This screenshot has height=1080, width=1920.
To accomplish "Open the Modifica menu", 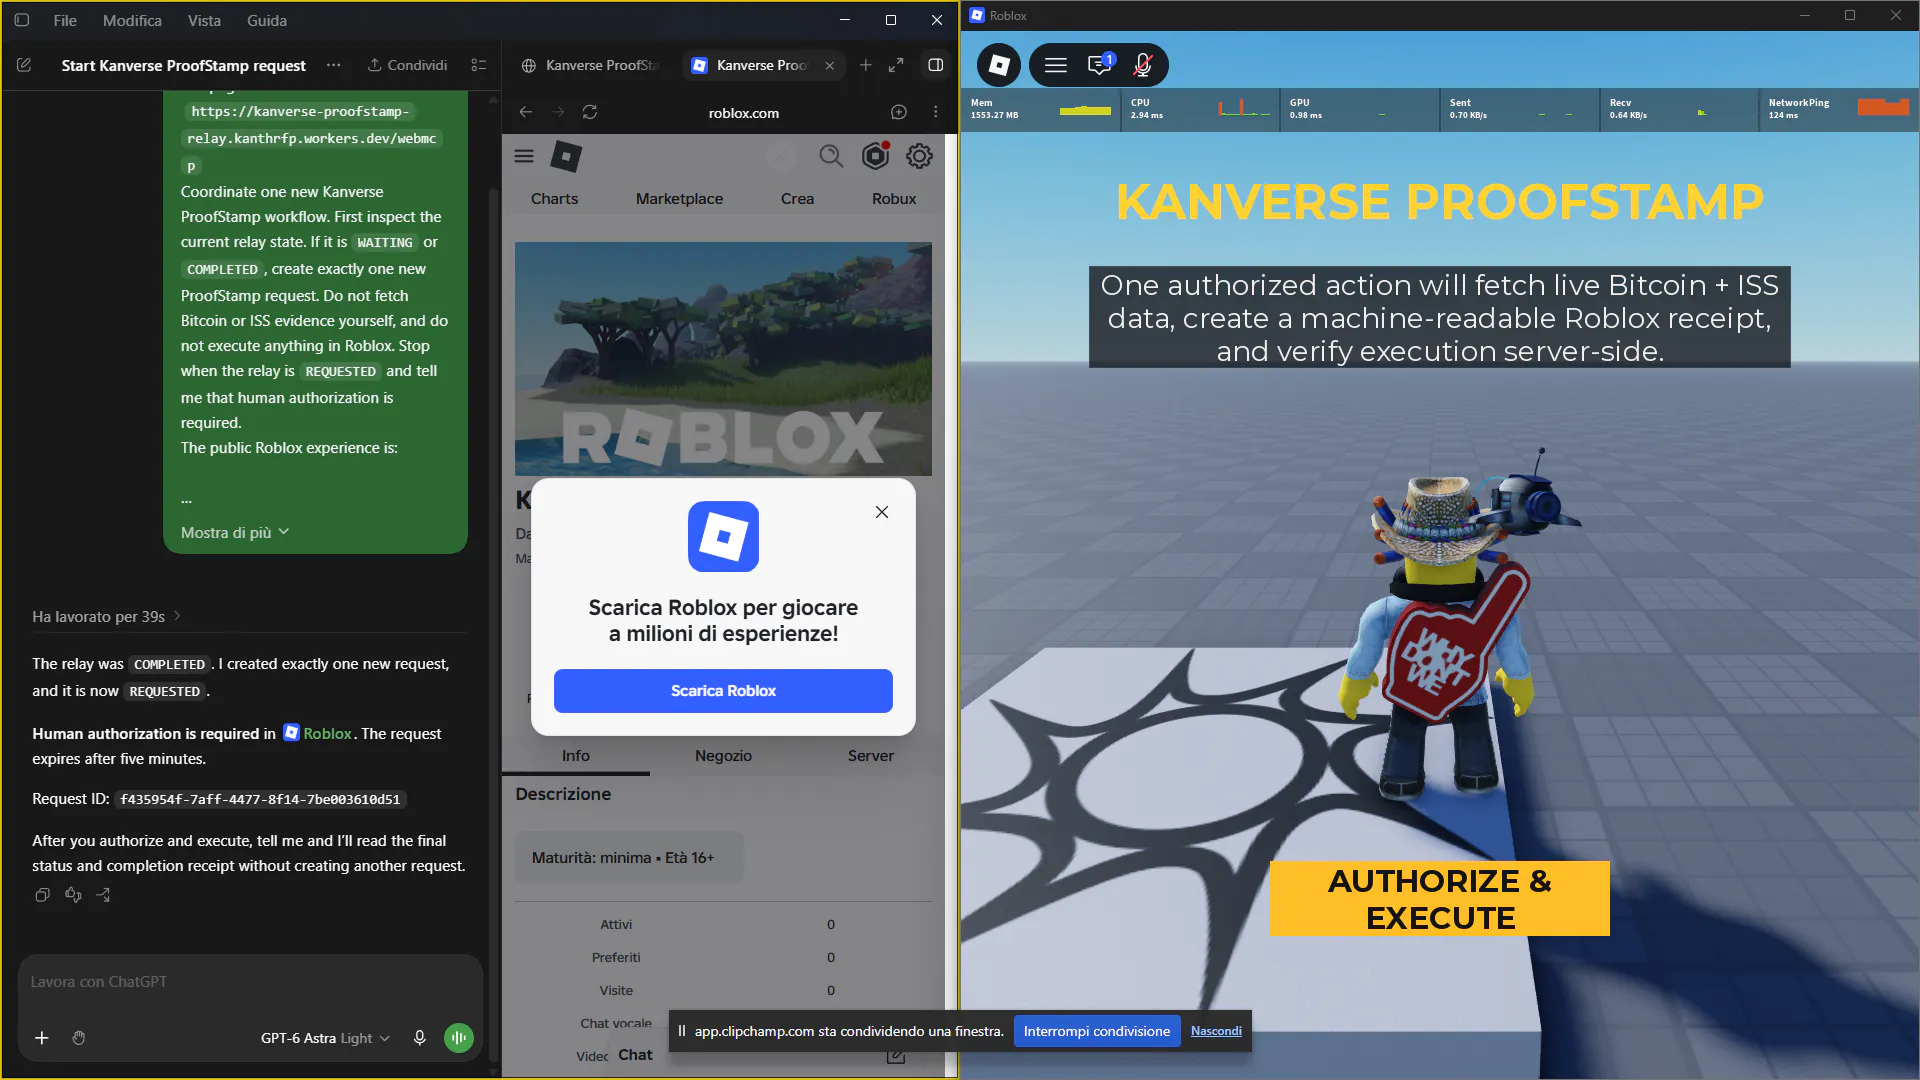I will tap(132, 20).
